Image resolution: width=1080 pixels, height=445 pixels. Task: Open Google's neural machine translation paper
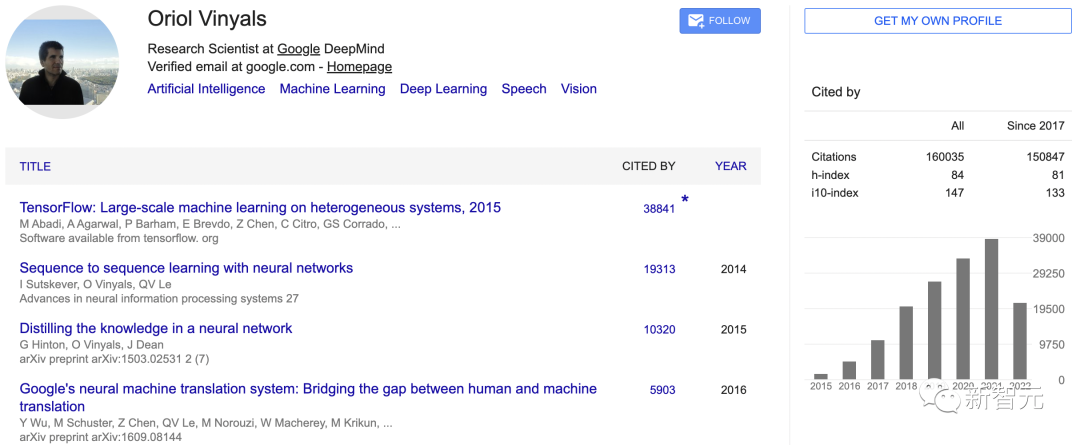[x=308, y=389]
